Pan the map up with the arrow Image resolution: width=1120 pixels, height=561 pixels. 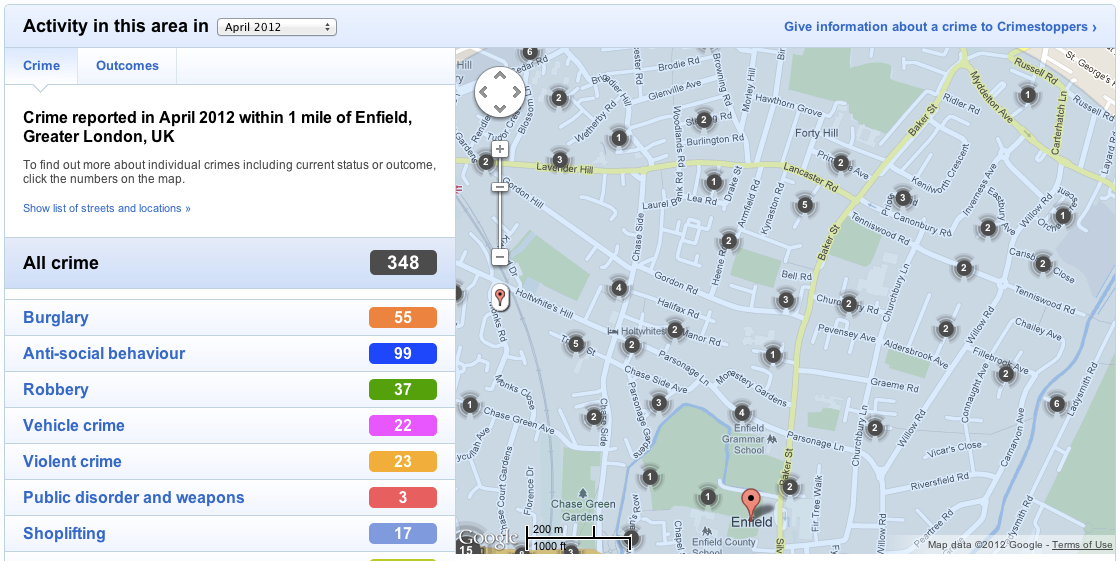[498, 76]
